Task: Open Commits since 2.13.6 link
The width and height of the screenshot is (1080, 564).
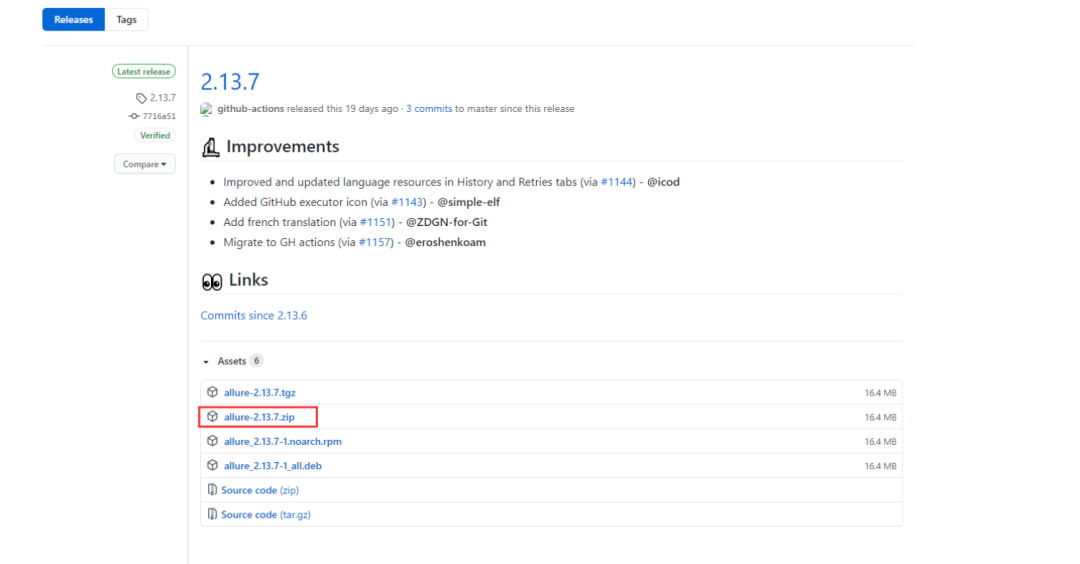Action: click(x=253, y=315)
